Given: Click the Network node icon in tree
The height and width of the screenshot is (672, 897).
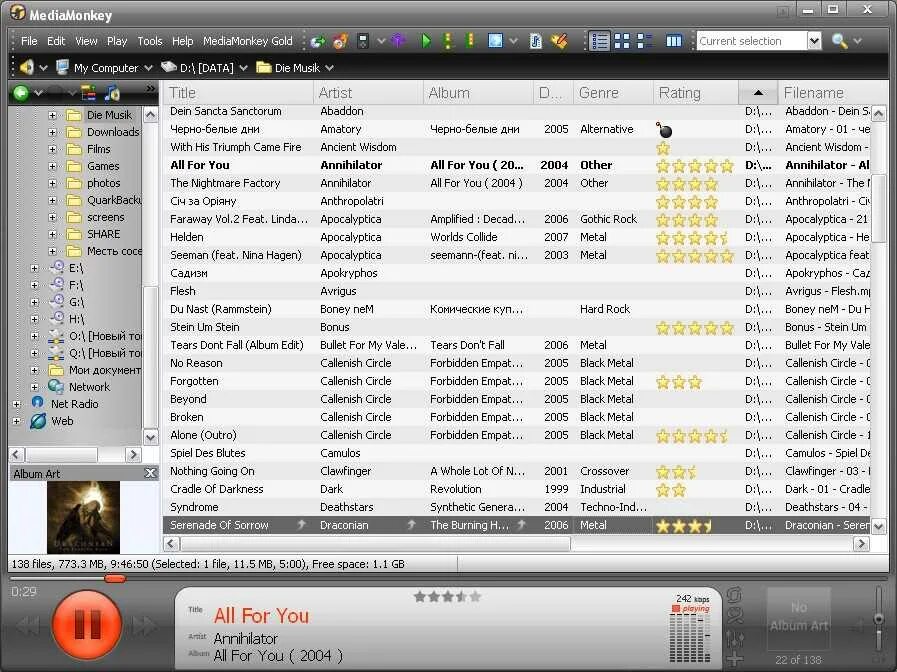Looking at the screenshot, I should coord(55,387).
